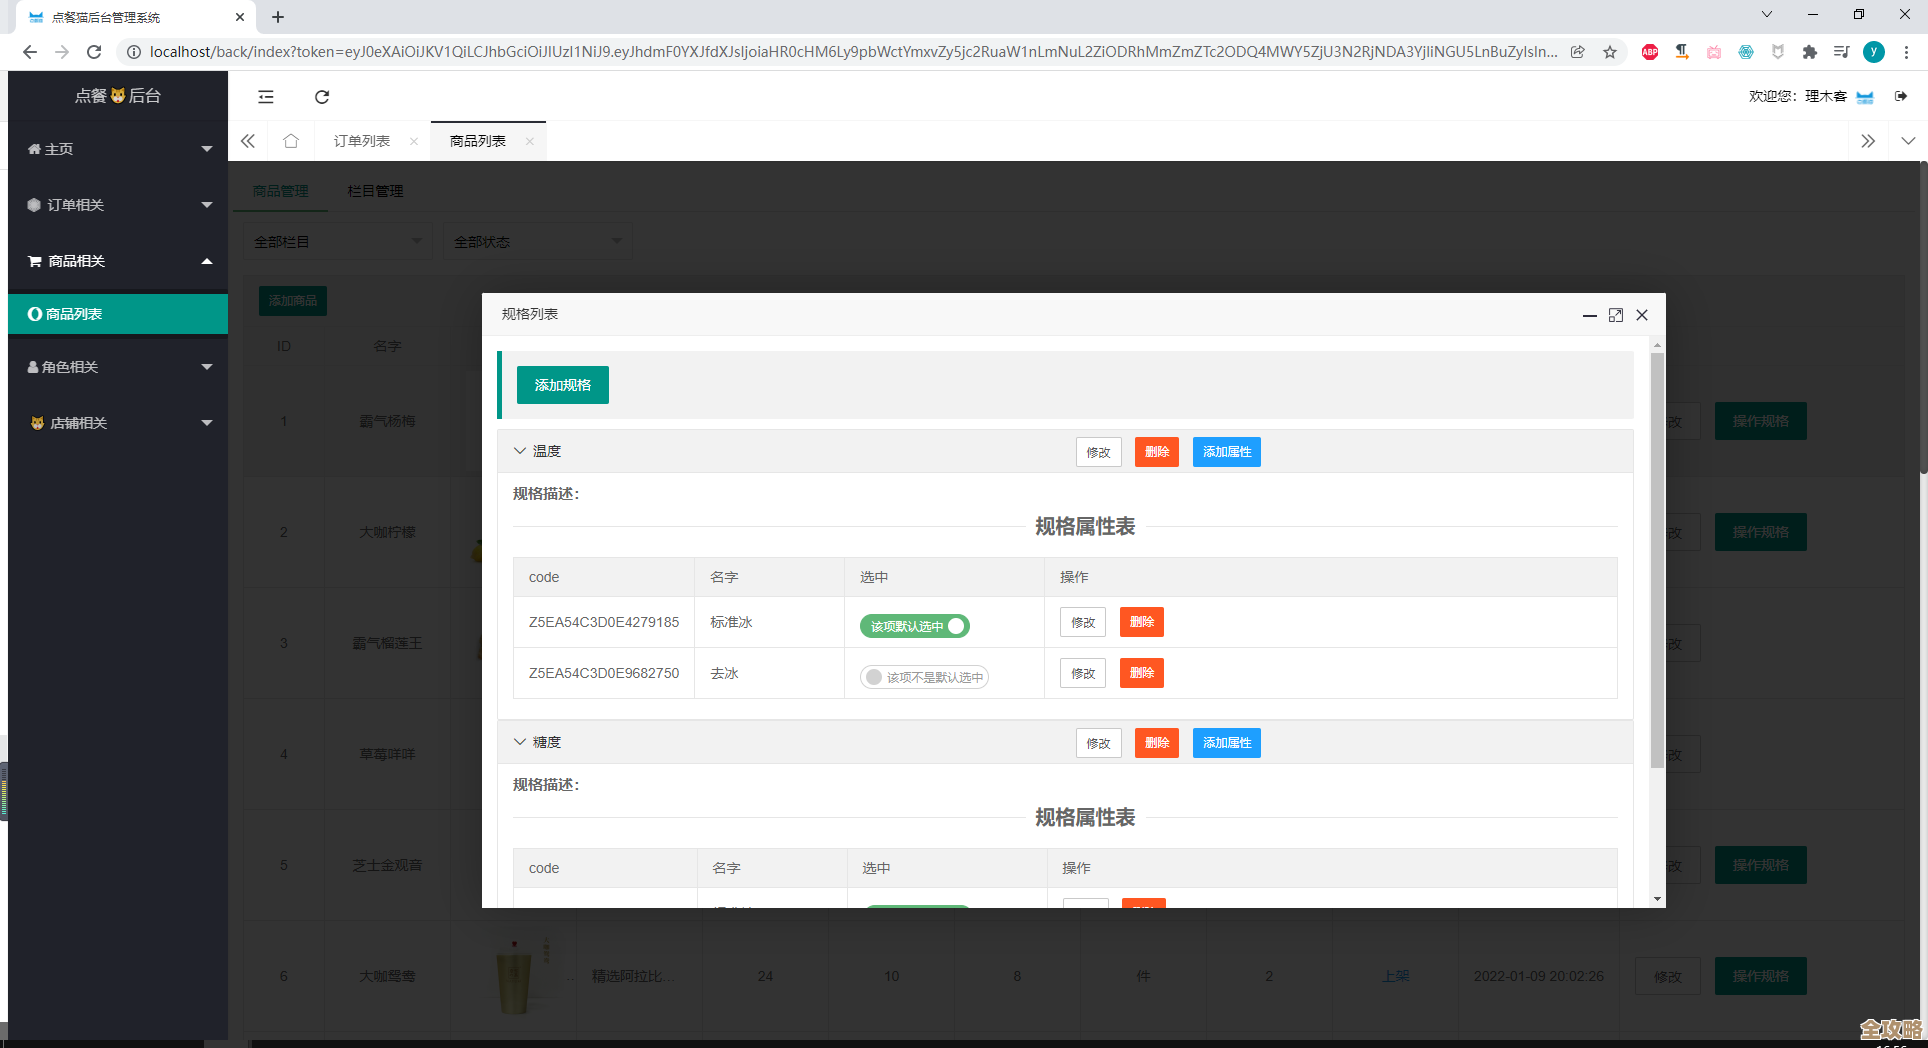The image size is (1928, 1048).
Task: Turn off default switch for 标准冰
Action: coord(914,626)
